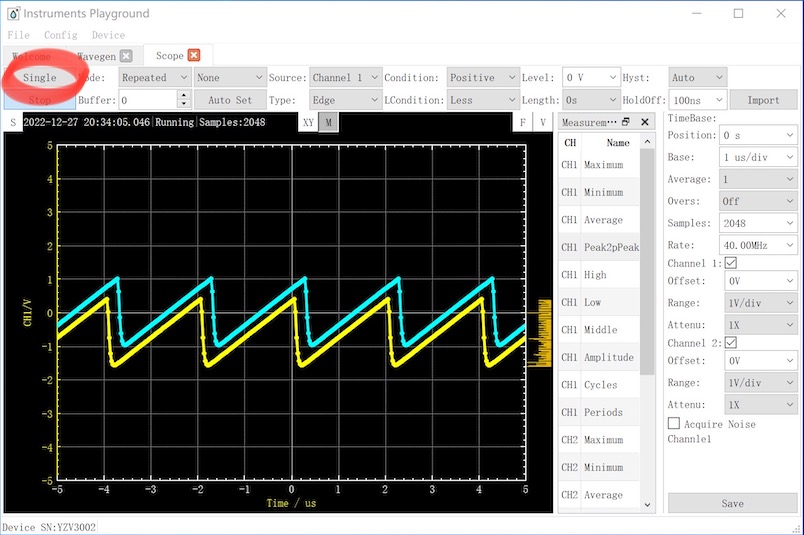Click the Save button
Viewport: 804px width, 535px height.
tap(732, 503)
